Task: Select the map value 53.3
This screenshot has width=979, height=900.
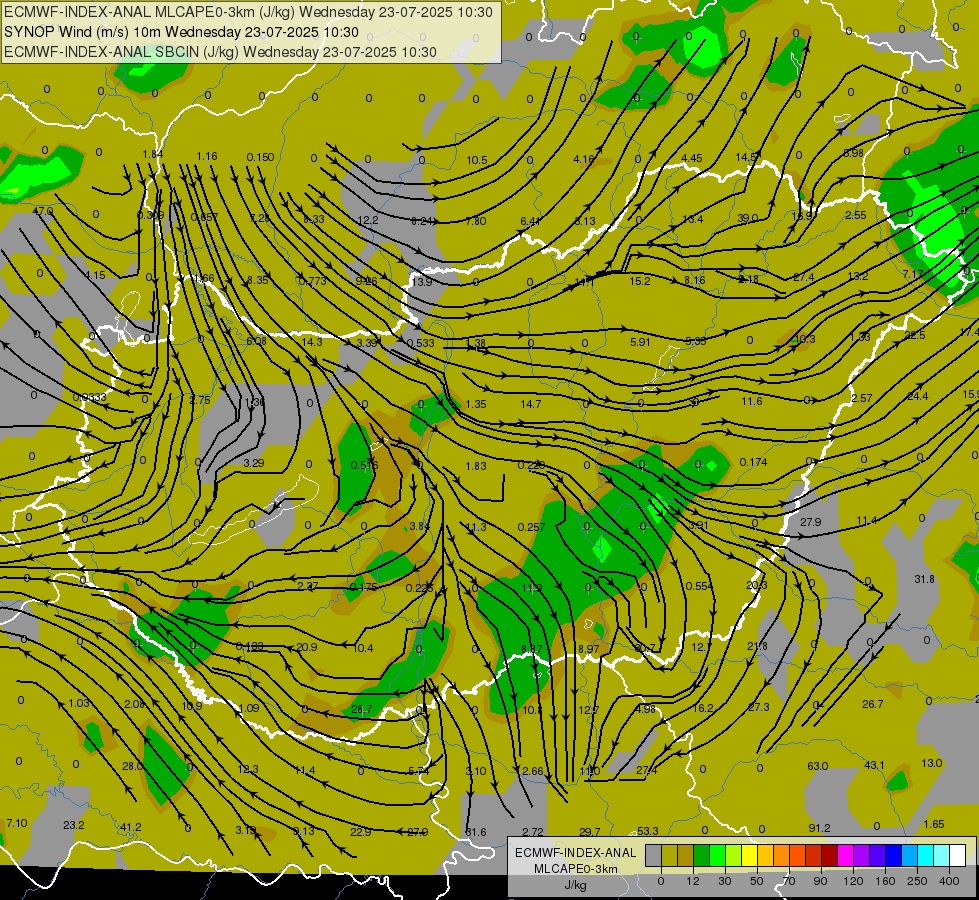Action: click(x=647, y=831)
